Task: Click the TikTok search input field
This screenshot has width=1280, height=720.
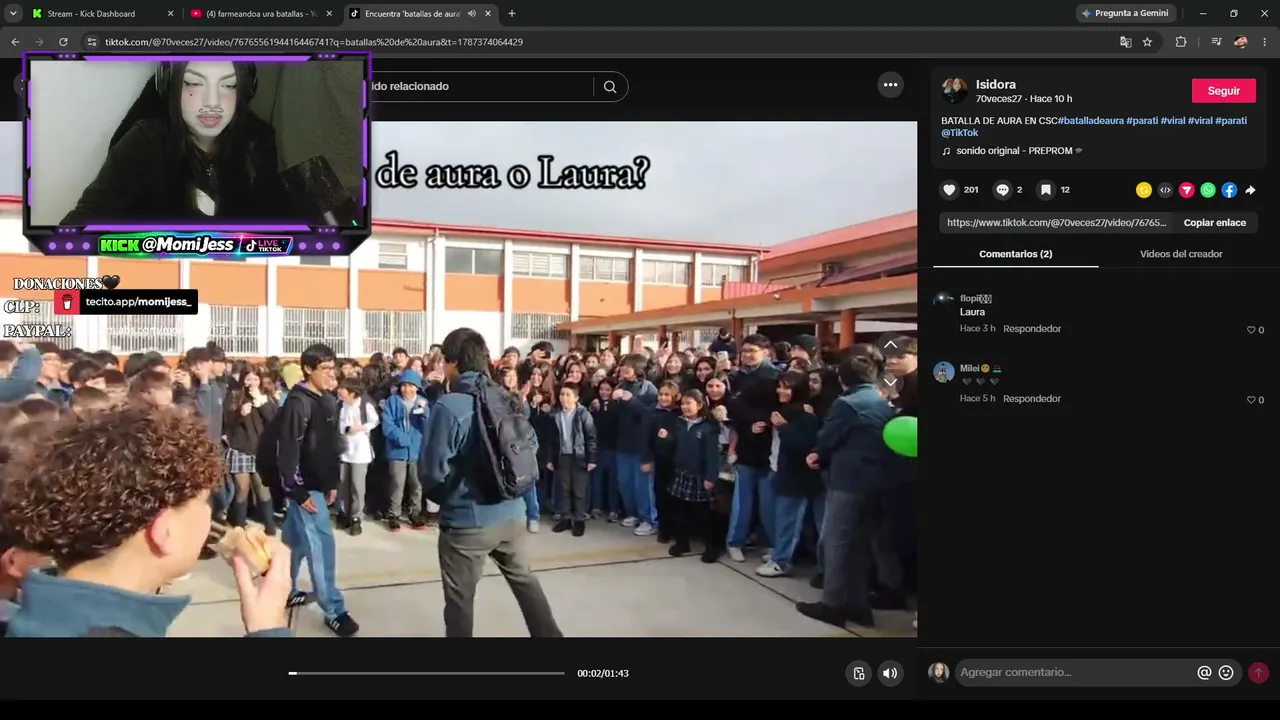Action: tap(480, 87)
